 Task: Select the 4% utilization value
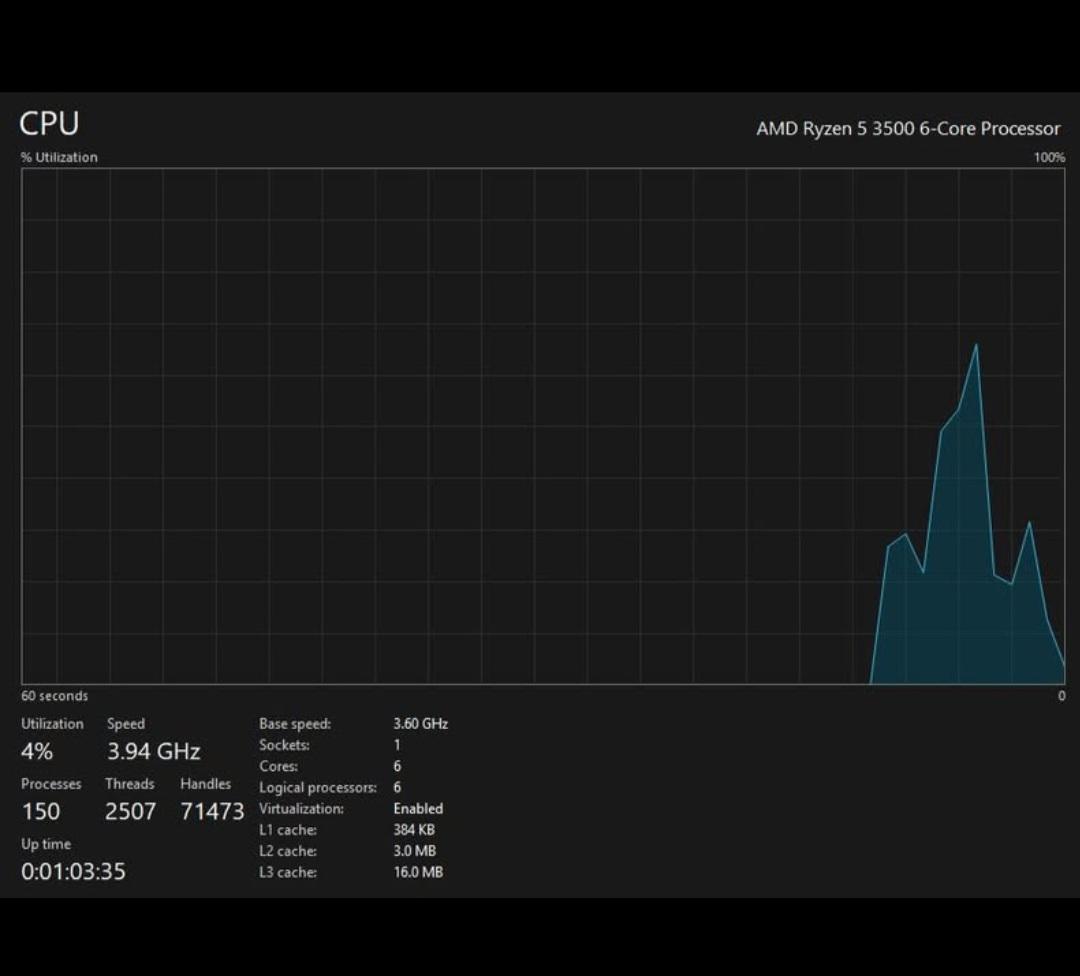[x=37, y=751]
